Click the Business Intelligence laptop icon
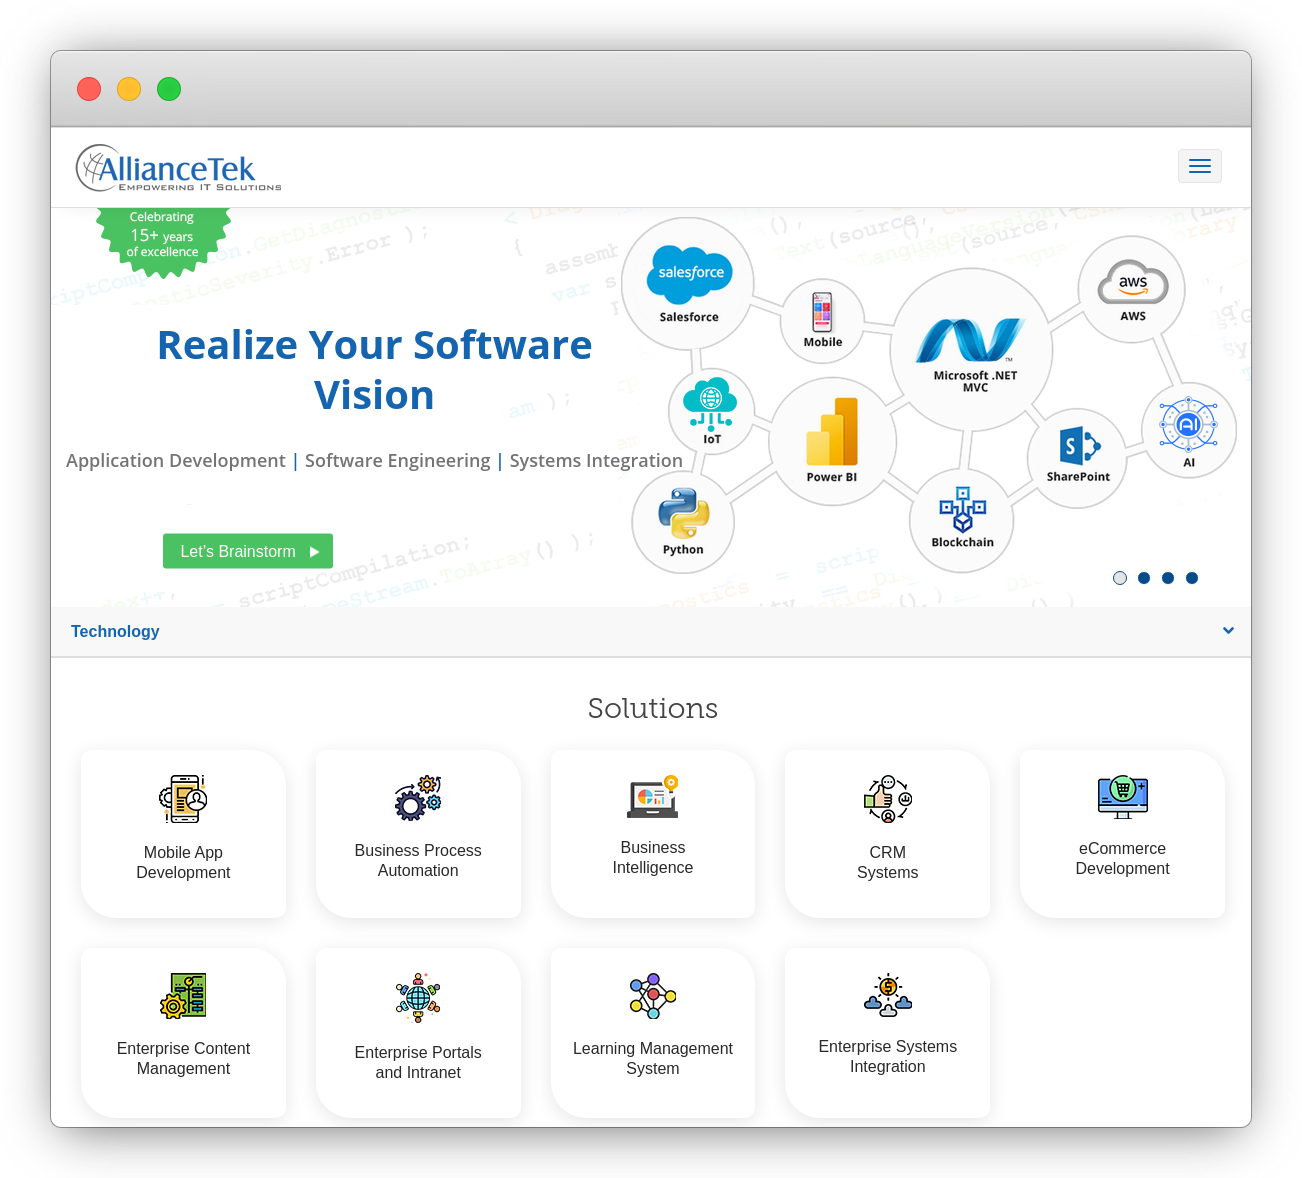This screenshot has height=1178, width=1302. point(653,797)
